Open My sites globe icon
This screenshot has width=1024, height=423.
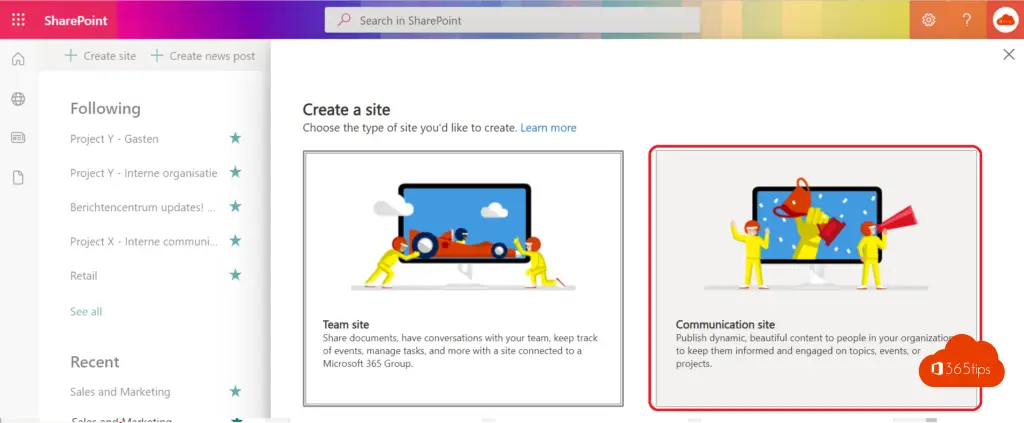[18, 99]
